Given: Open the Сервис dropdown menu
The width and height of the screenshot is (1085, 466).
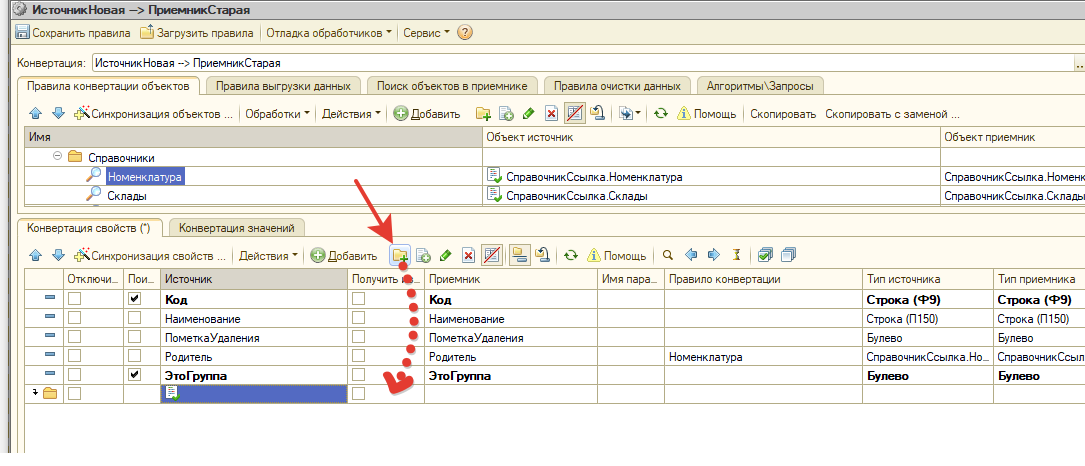Looking at the screenshot, I should coord(426,33).
